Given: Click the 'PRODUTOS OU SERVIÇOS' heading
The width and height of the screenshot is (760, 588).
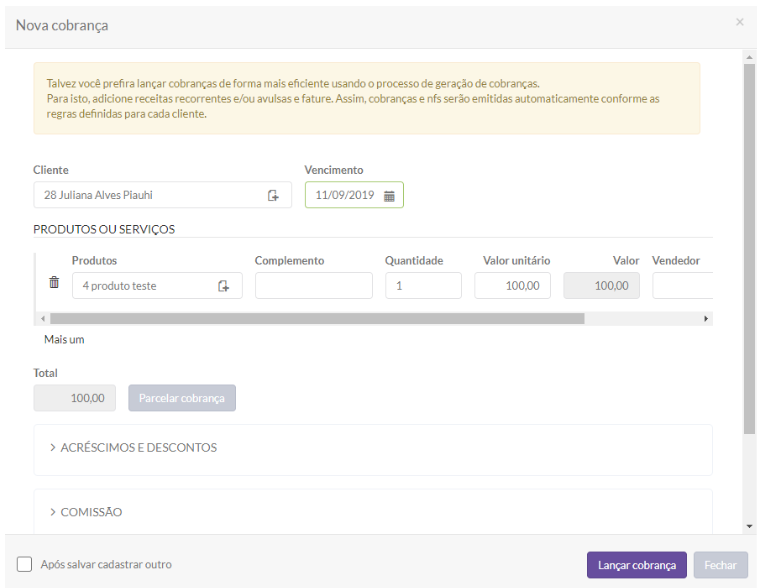Looking at the screenshot, I should (104, 229).
